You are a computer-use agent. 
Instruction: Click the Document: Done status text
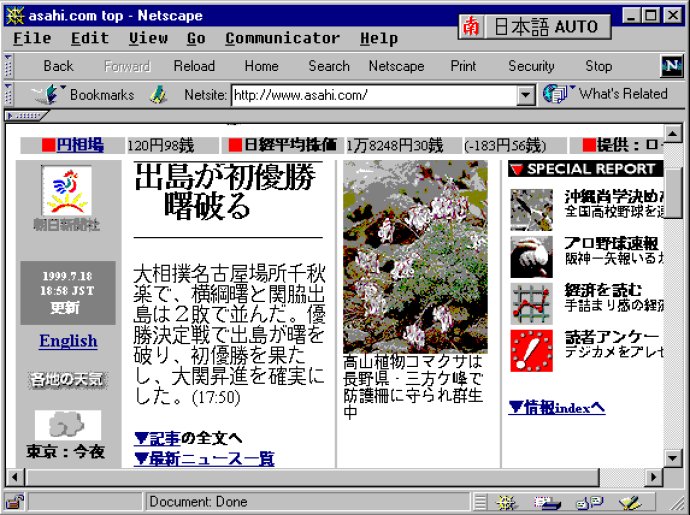(x=198, y=502)
